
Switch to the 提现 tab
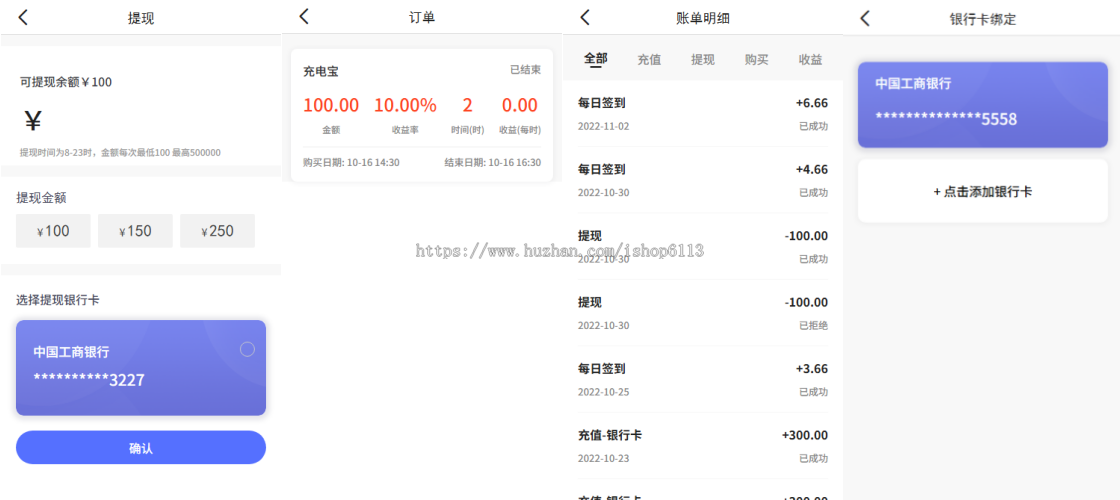[x=703, y=60]
